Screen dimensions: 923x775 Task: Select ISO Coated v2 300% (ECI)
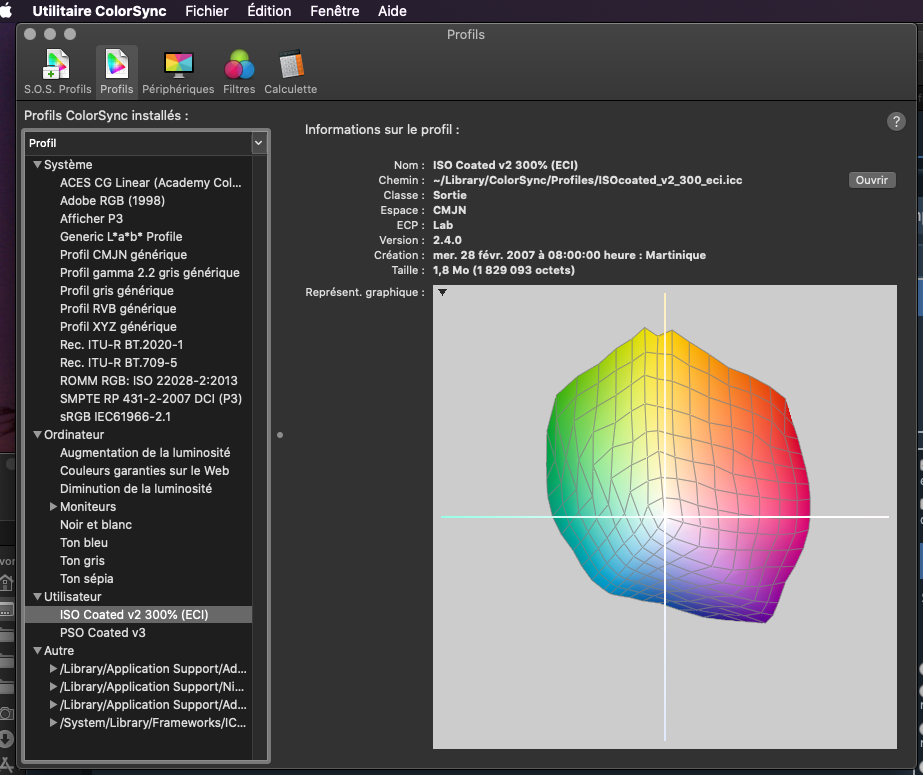(x=139, y=615)
